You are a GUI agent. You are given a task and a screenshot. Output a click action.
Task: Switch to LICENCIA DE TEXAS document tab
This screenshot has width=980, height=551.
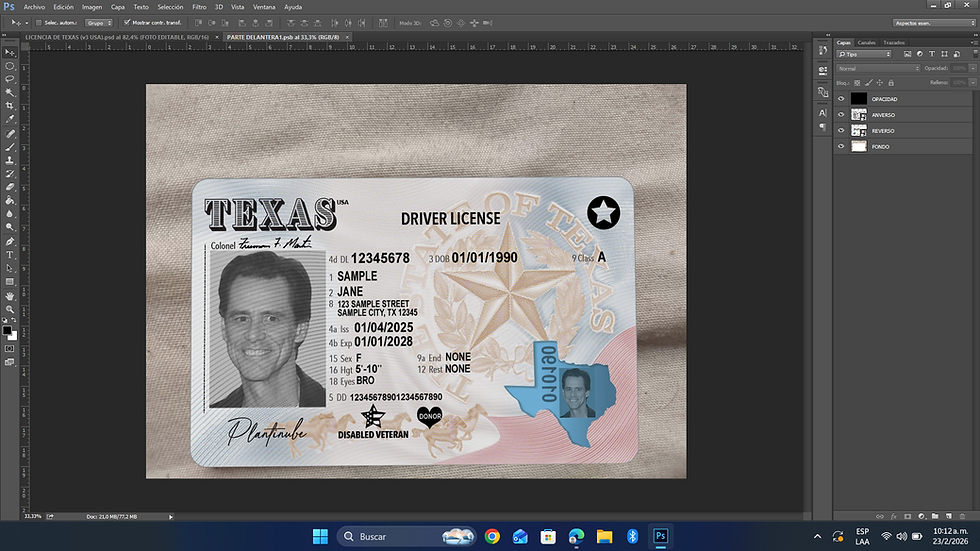[x=117, y=37]
